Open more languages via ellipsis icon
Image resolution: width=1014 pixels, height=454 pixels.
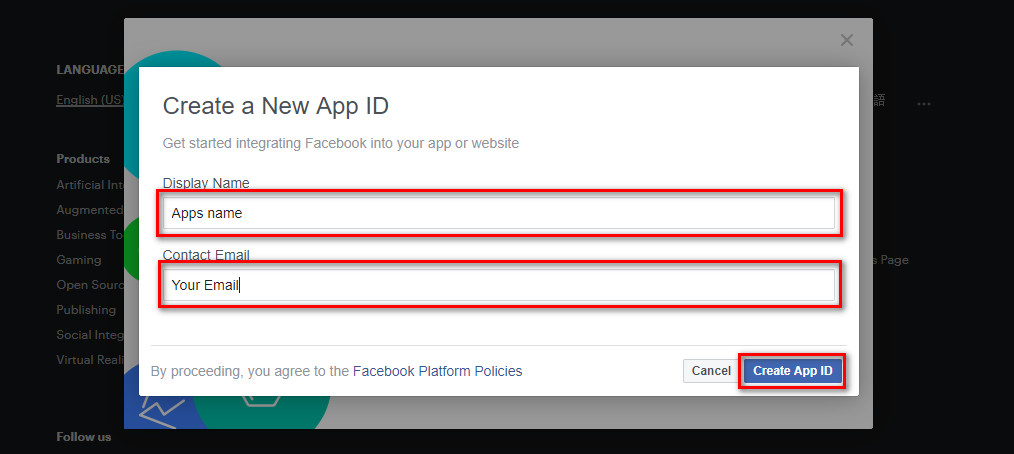click(923, 103)
